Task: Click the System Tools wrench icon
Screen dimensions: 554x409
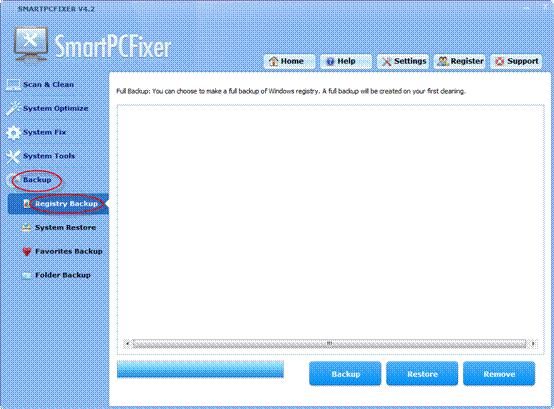Action: [x=13, y=156]
